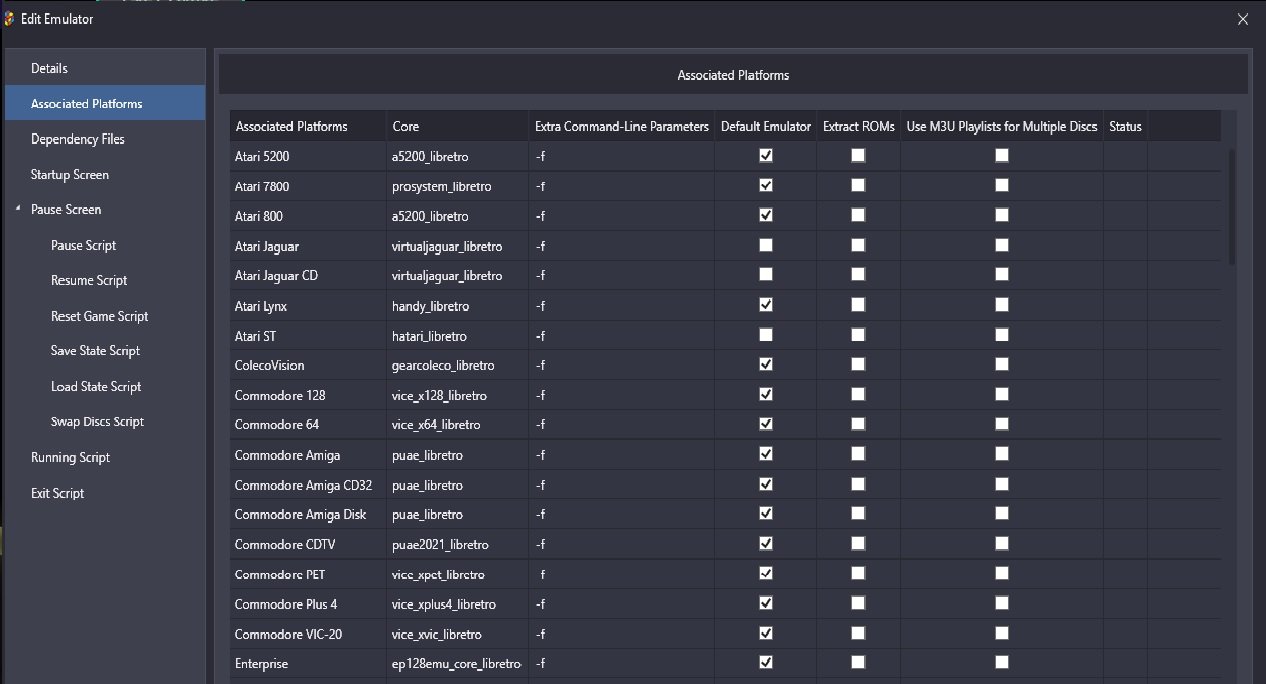Select the Atari 5200 platform cell

click(308, 156)
